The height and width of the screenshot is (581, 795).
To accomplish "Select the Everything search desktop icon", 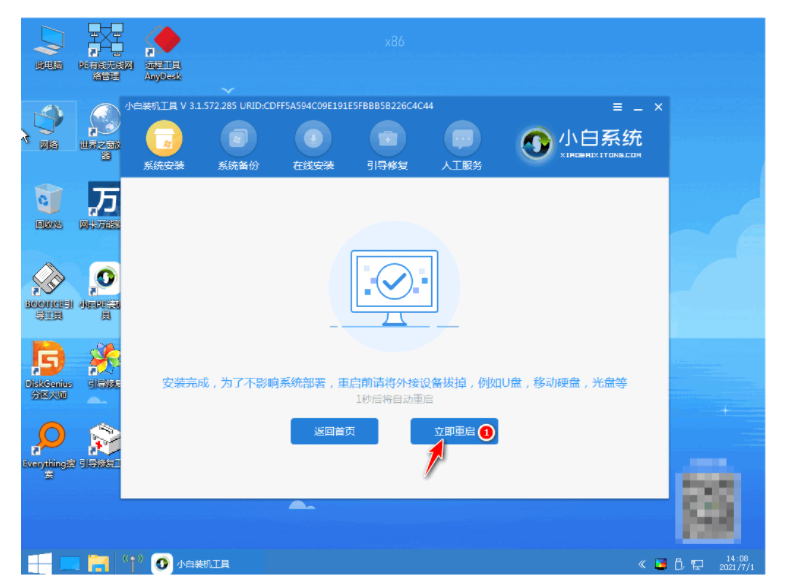I will pos(49,450).
